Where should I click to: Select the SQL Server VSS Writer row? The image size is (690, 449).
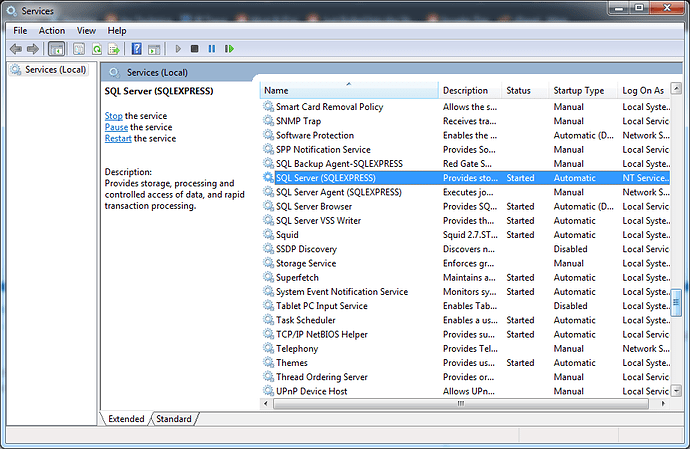466,221
